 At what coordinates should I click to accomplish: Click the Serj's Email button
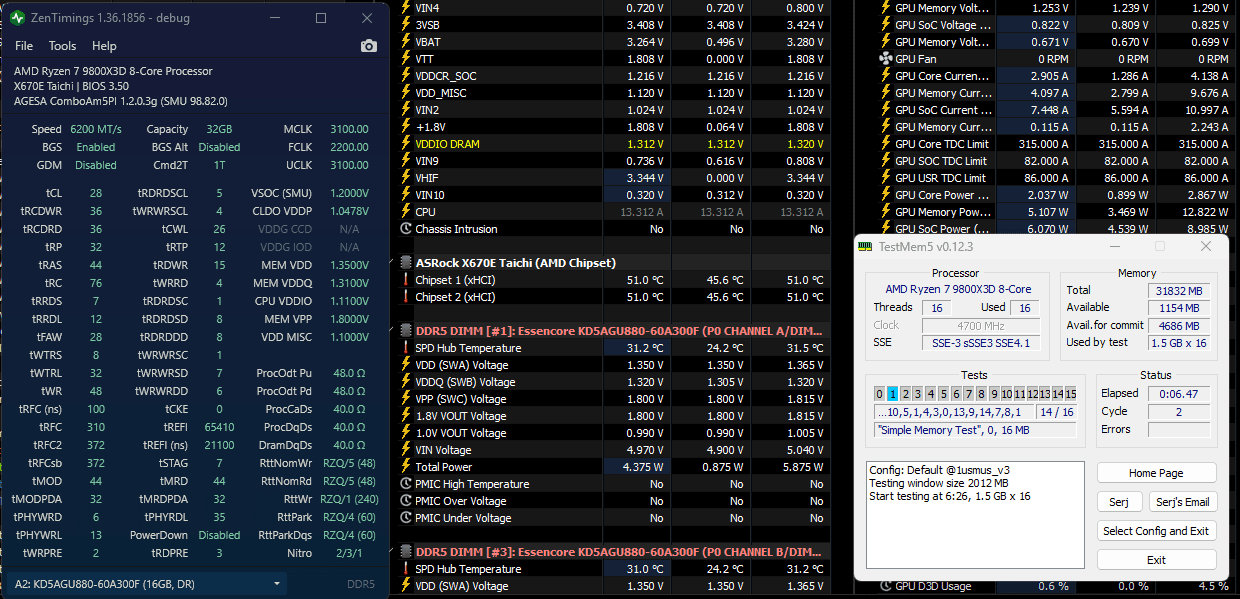click(x=1182, y=502)
